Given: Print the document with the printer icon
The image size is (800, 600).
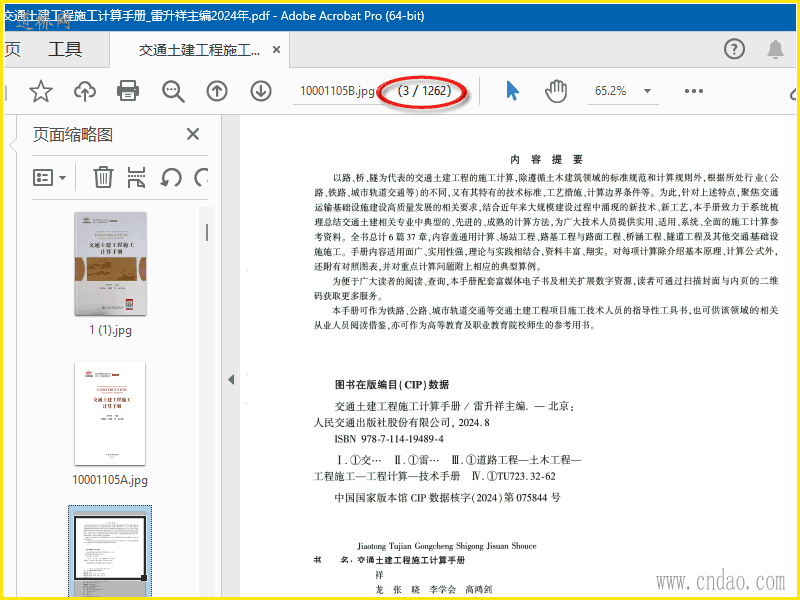Looking at the screenshot, I should click(128, 91).
